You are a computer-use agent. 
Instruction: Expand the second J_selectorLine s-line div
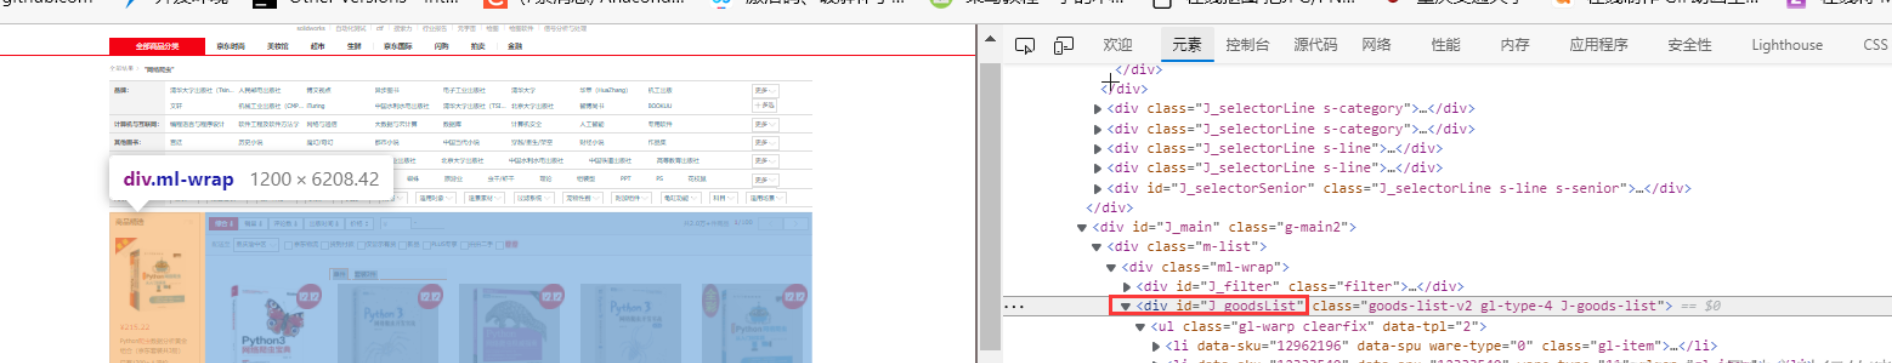pos(1098,168)
